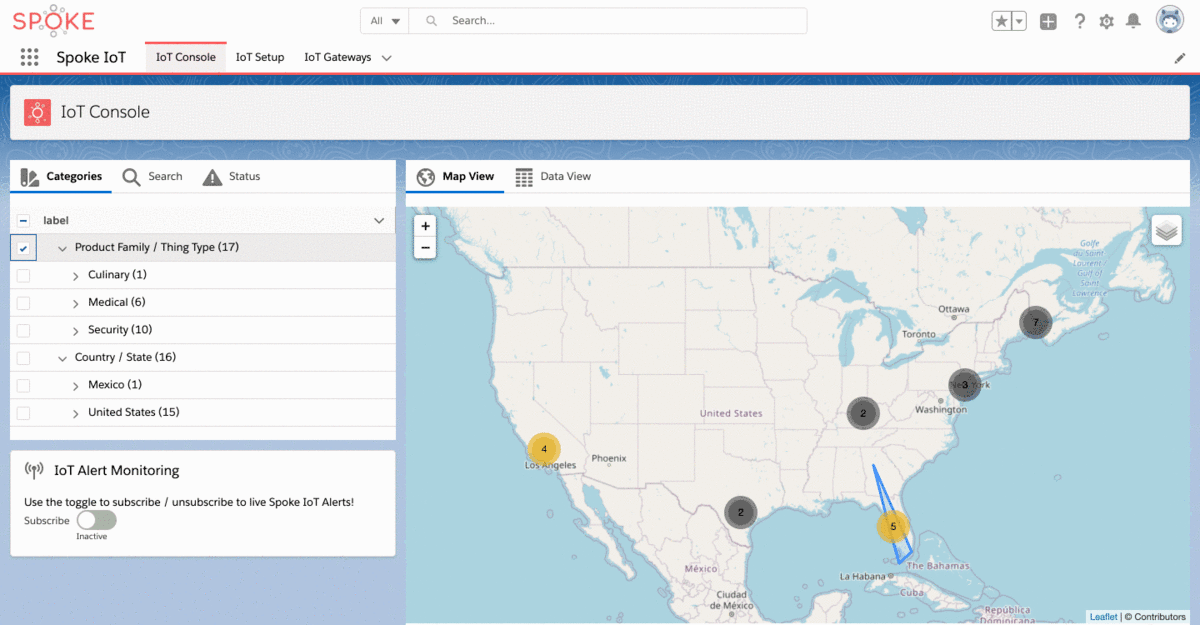Expand the Culinary (1) row
Viewport: 1200px width, 625px height.
[x=76, y=275]
